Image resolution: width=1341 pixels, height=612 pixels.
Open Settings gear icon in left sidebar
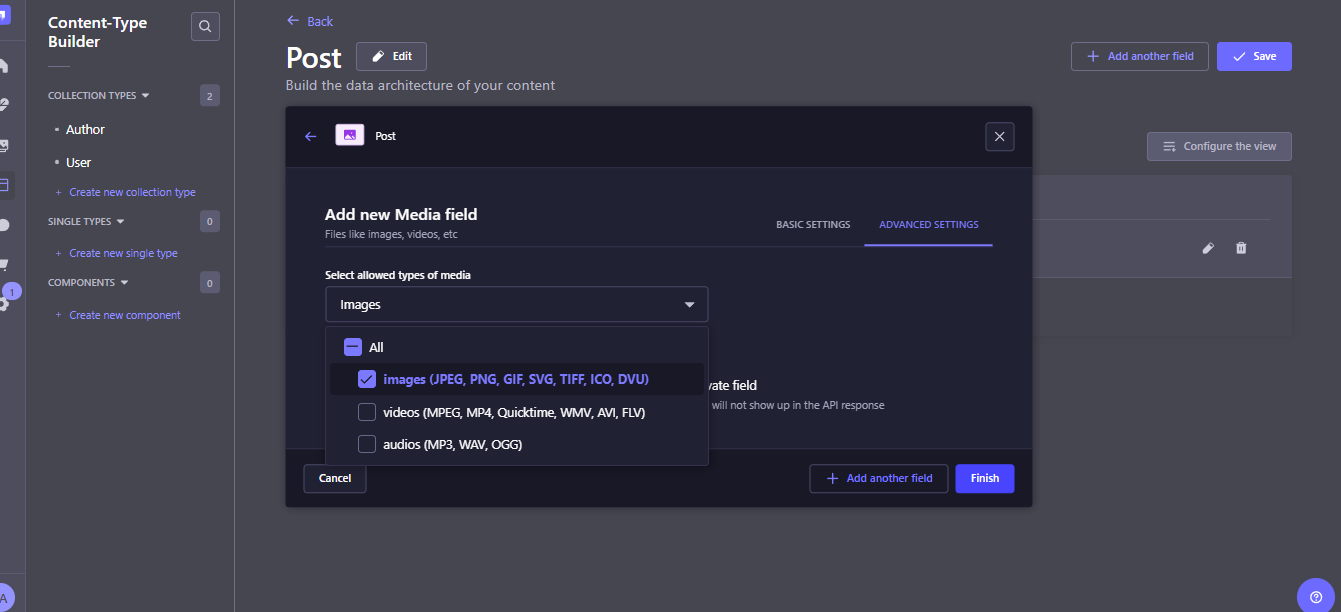(4, 304)
